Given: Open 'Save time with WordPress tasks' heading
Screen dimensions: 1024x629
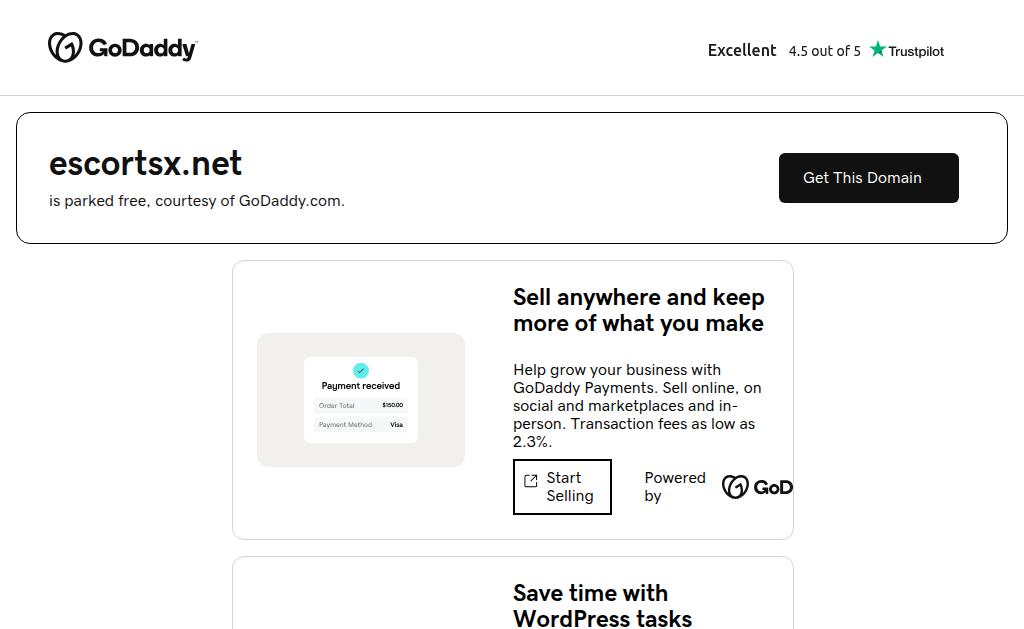Looking at the screenshot, I should (x=602, y=605).
